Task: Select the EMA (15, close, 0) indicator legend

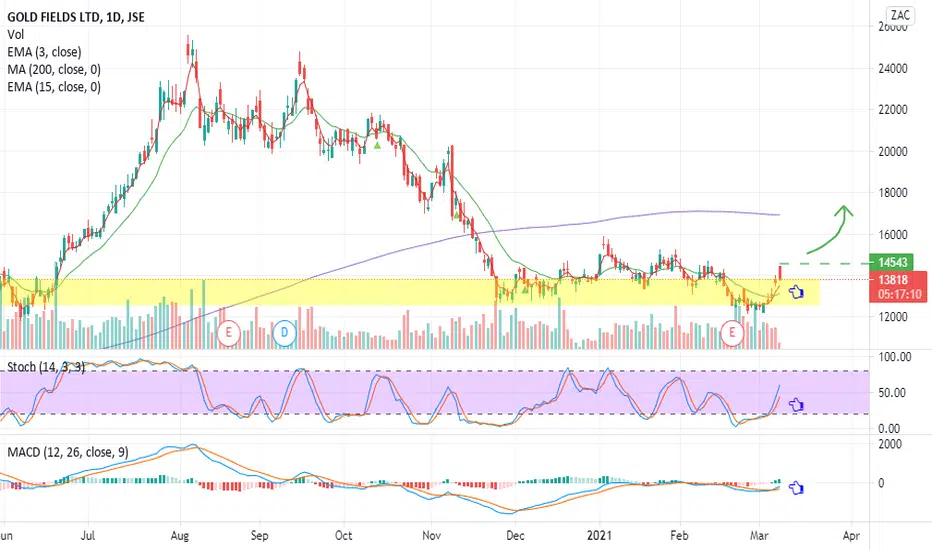Action: (54, 87)
